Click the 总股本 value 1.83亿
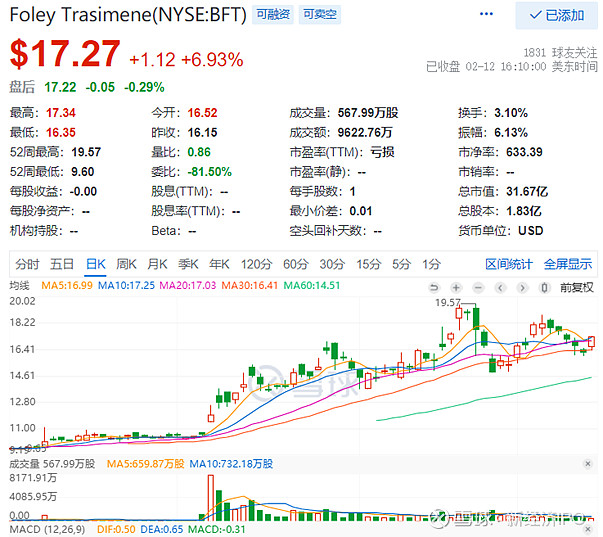Image resolution: width=603 pixels, height=537 pixels. (523, 211)
